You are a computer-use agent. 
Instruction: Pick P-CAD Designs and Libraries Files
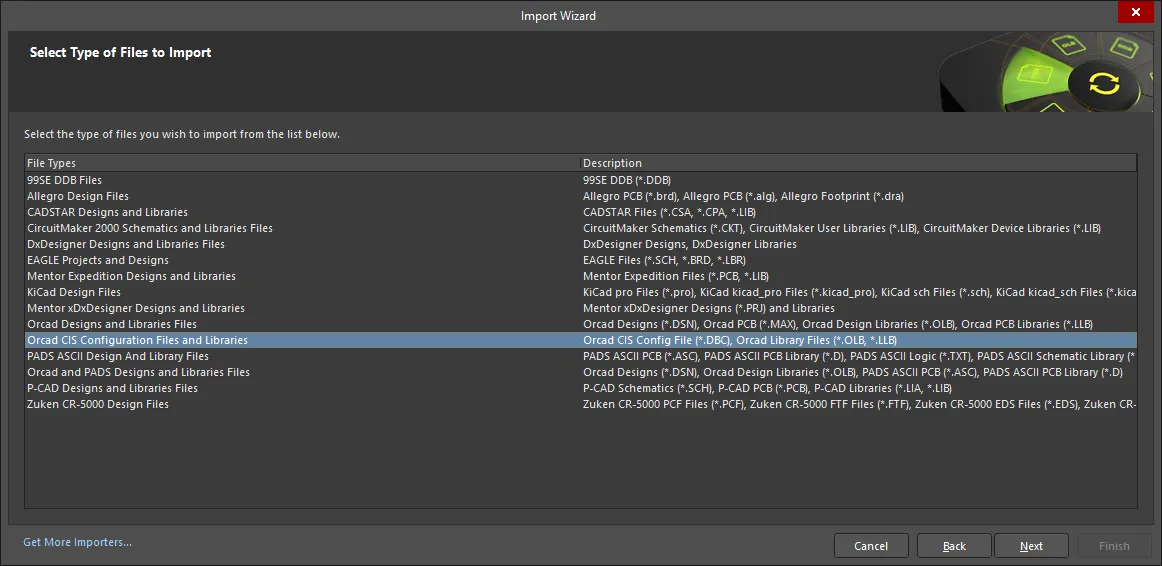click(113, 388)
